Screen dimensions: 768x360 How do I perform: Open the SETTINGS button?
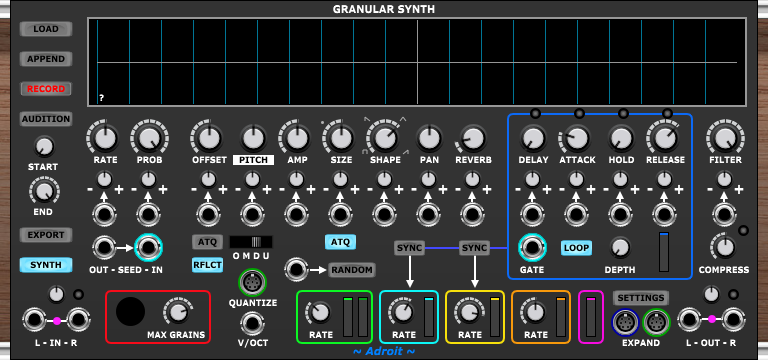pyautogui.click(x=641, y=298)
